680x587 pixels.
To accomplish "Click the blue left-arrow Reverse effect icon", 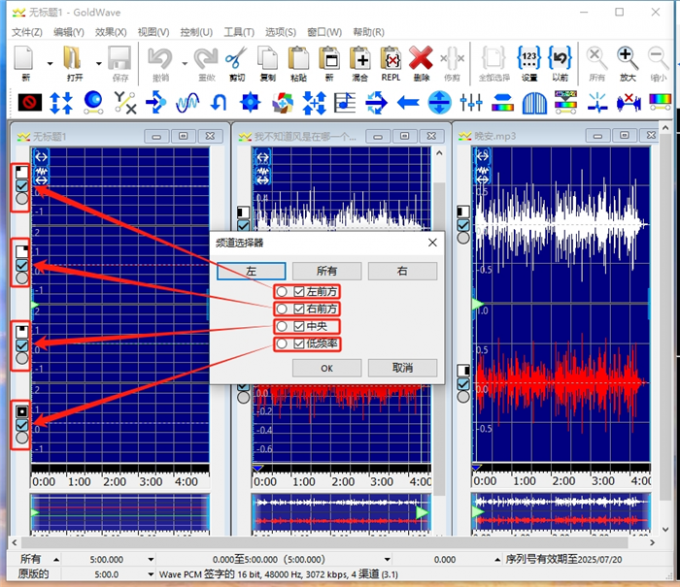I will coord(408,103).
